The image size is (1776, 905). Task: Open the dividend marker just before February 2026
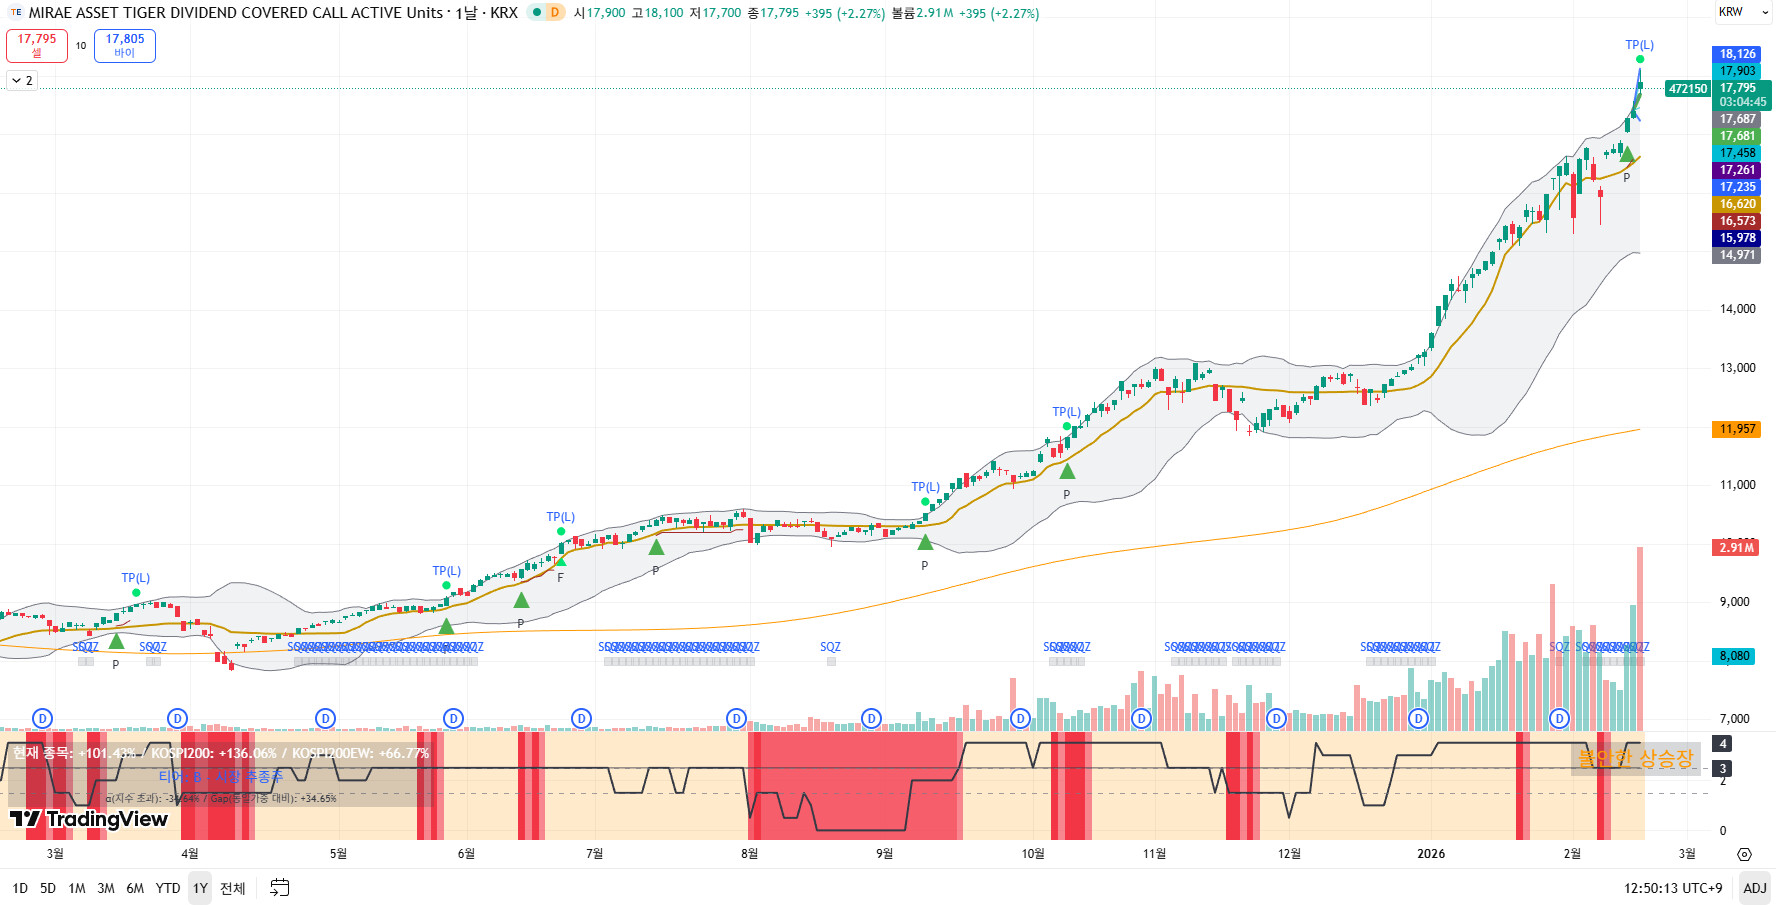click(1560, 718)
